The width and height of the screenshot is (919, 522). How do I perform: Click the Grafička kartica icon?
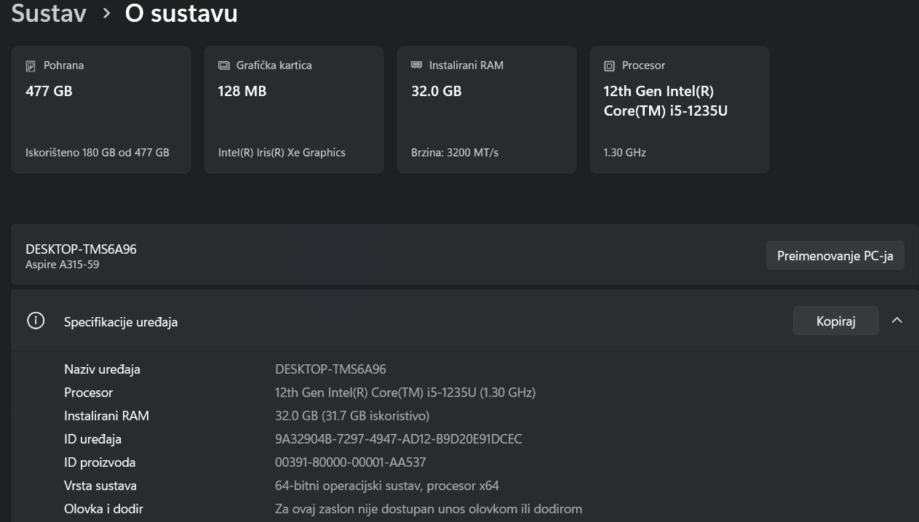pyautogui.click(x=224, y=66)
